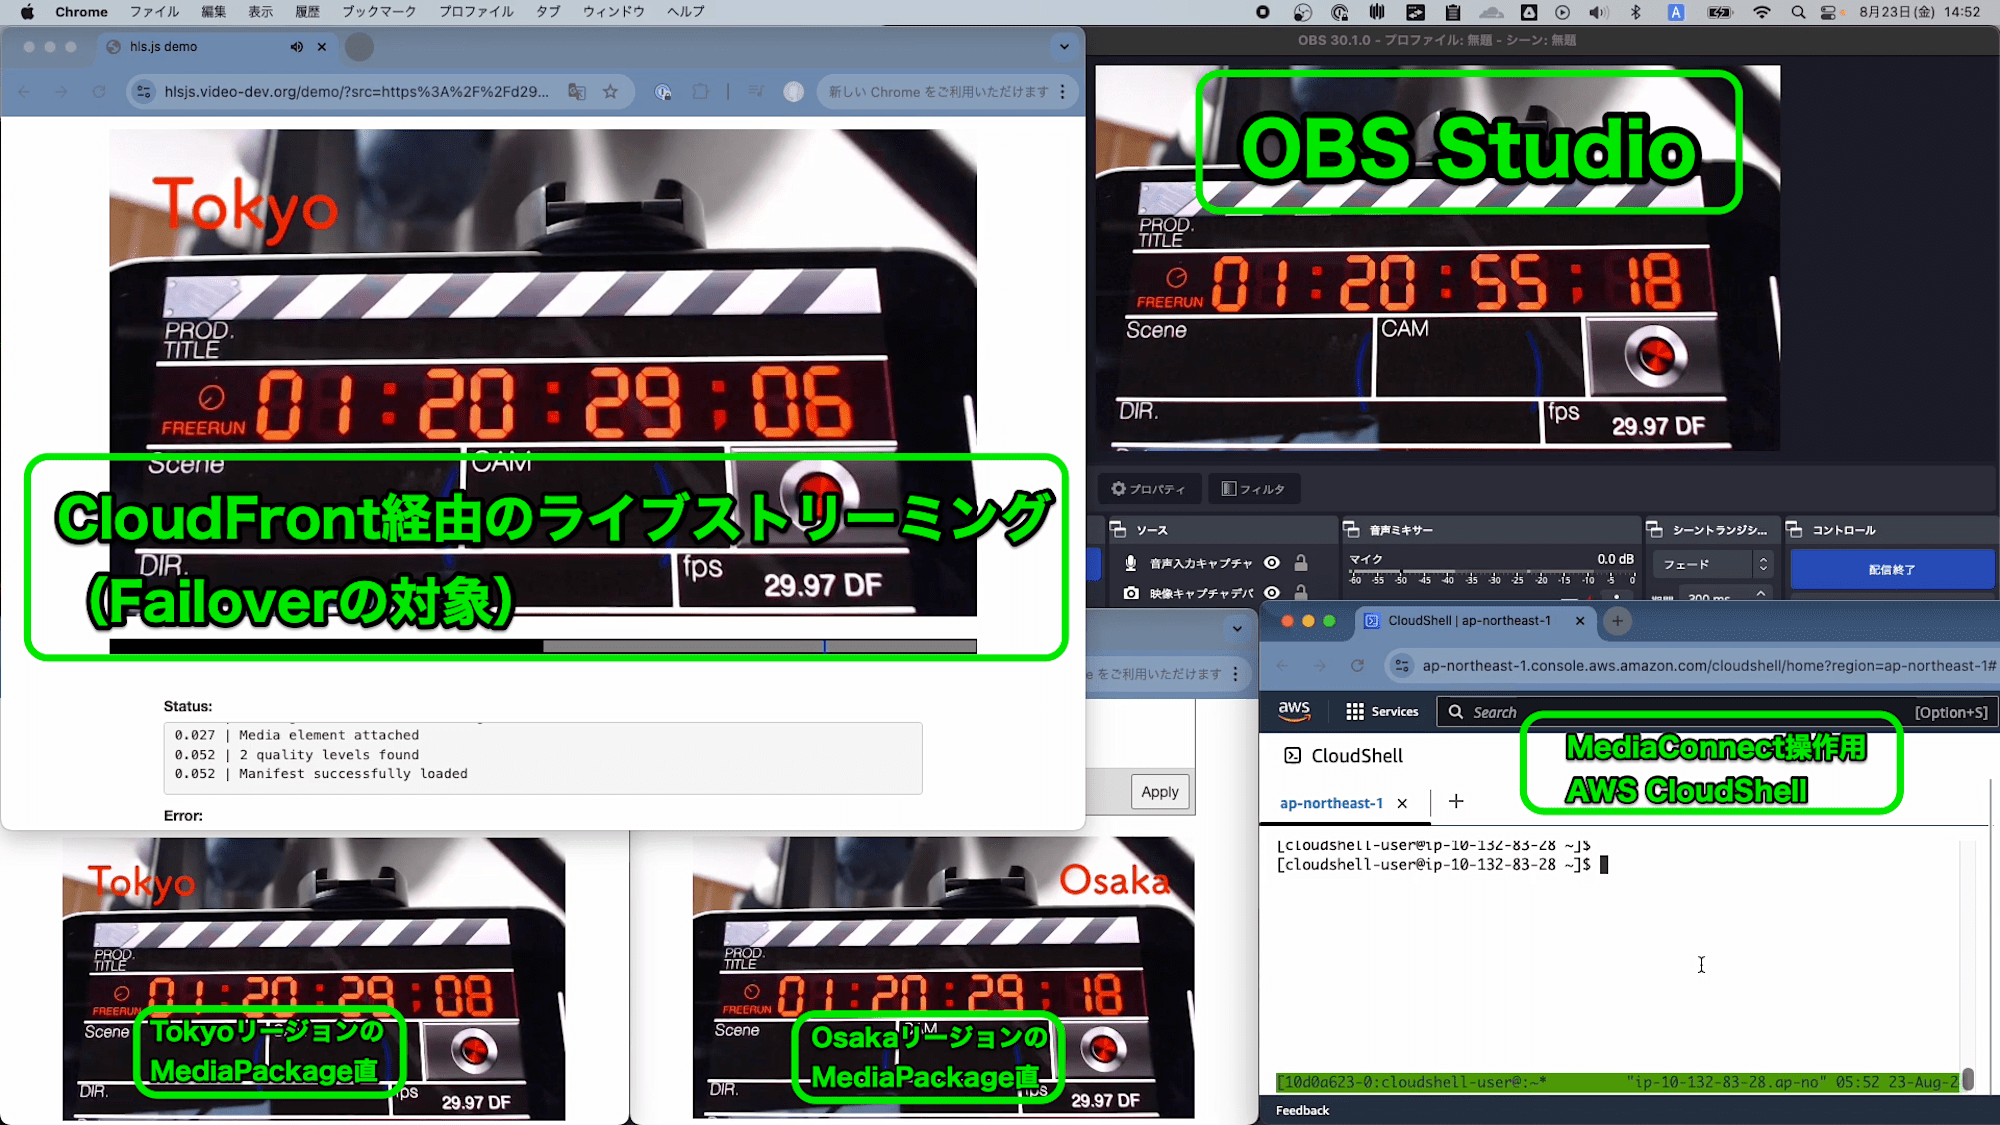Open macOS volume control in menu bar
The width and height of the screenshot is (2000, 1125).
coord(1598,12)
